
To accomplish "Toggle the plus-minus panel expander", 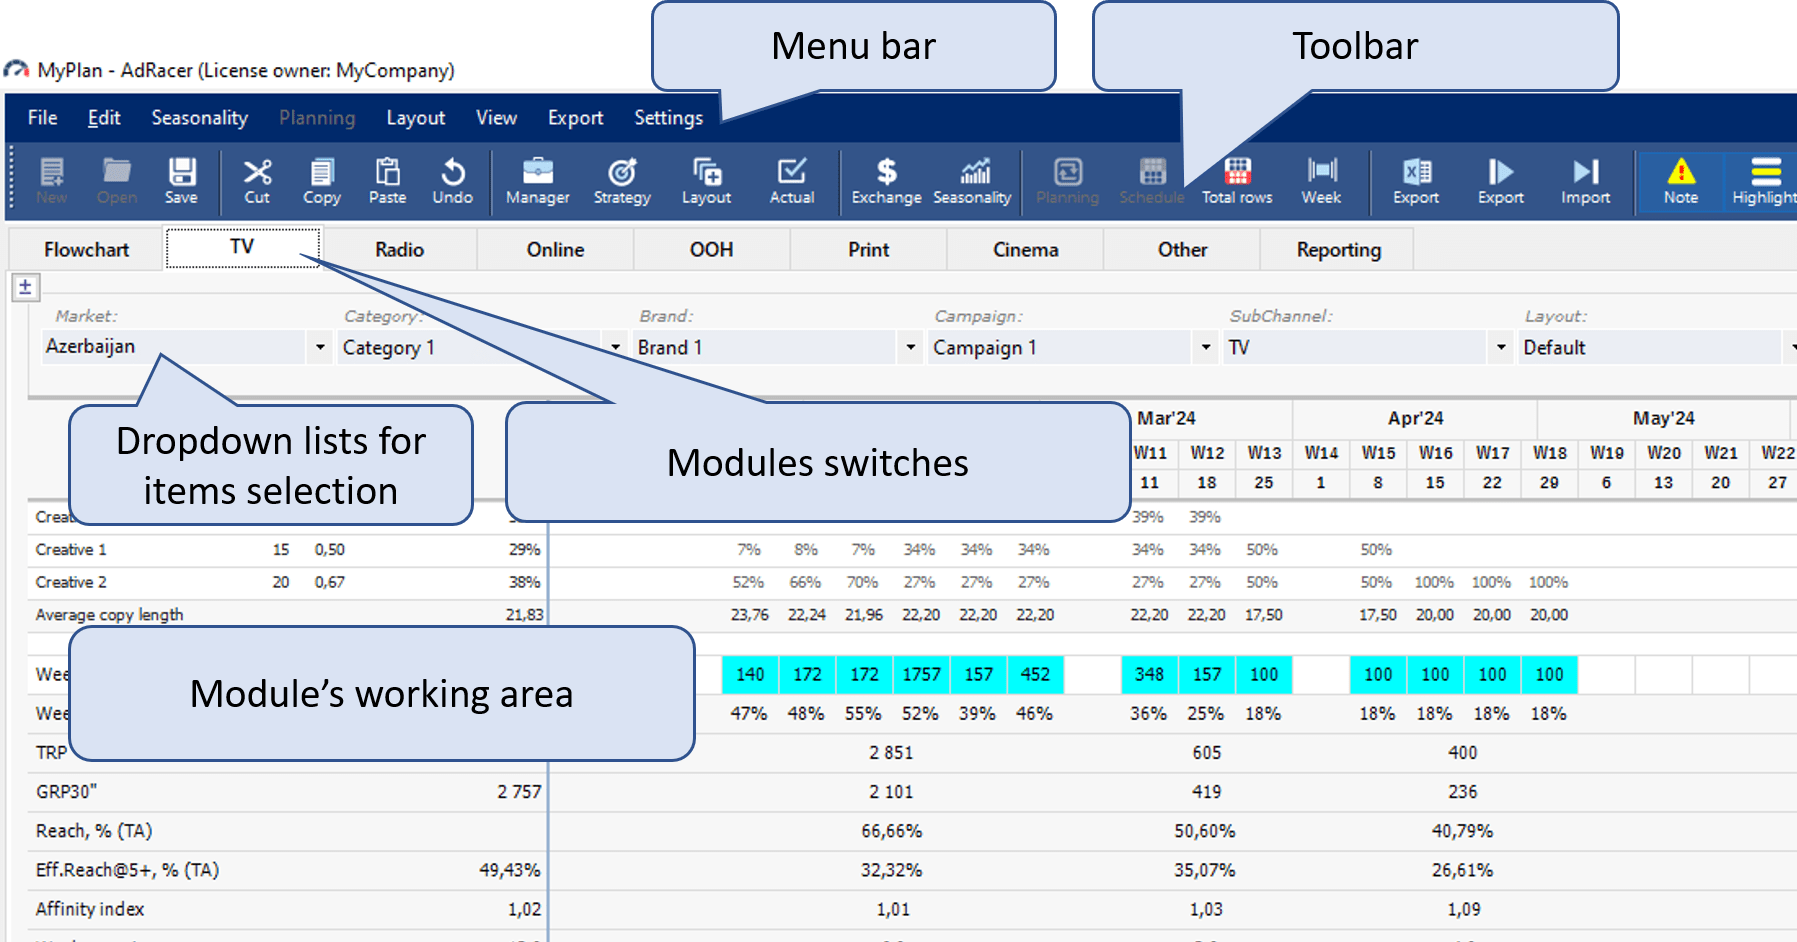I will click(x=25, y=287).
